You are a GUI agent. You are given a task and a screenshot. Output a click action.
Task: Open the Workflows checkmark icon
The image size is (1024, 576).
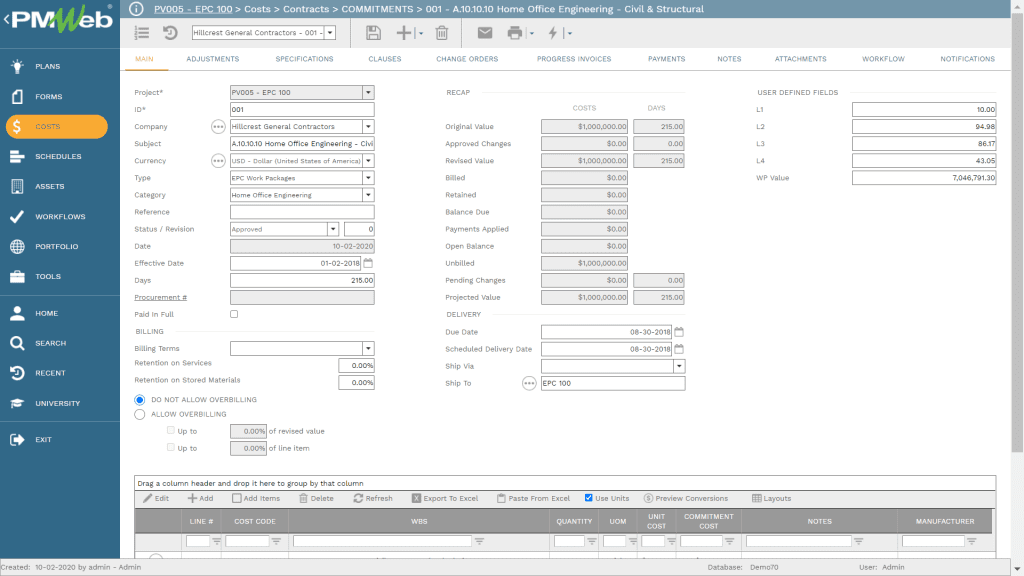[18, 216]
